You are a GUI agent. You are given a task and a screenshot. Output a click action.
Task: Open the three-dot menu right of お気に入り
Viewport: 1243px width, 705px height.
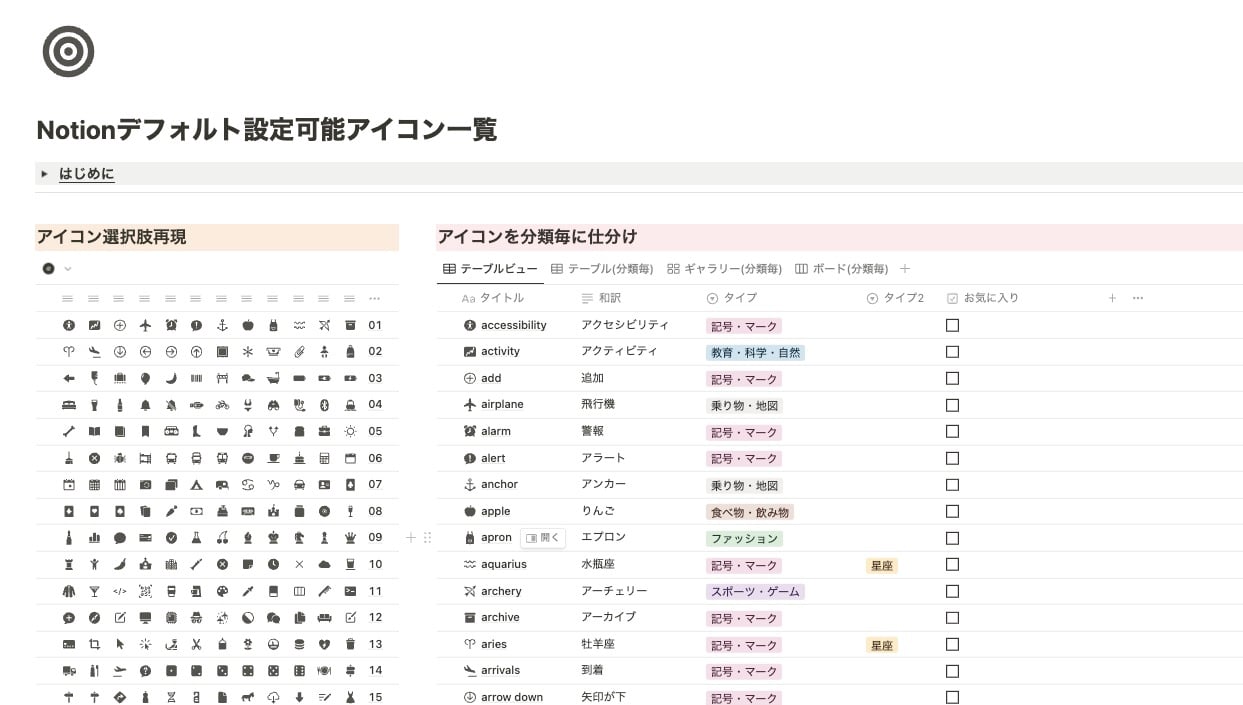(x=1137, y=298)
